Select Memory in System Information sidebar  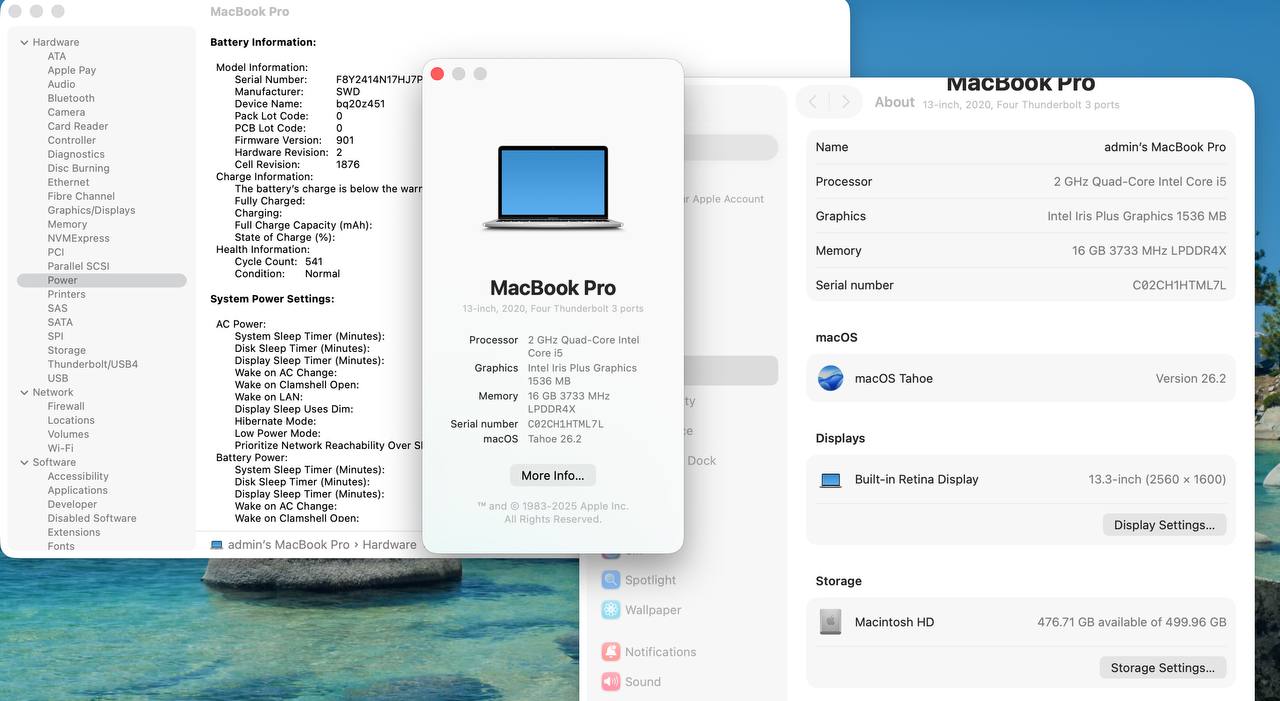[x=67, y=224]
